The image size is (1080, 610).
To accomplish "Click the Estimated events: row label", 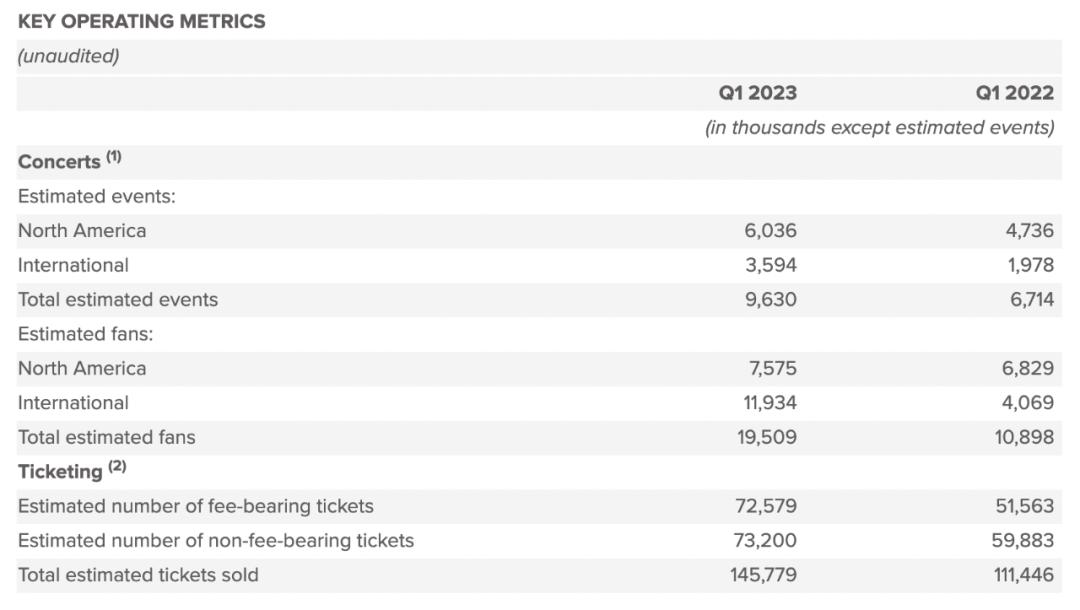I will coord(97,196).
